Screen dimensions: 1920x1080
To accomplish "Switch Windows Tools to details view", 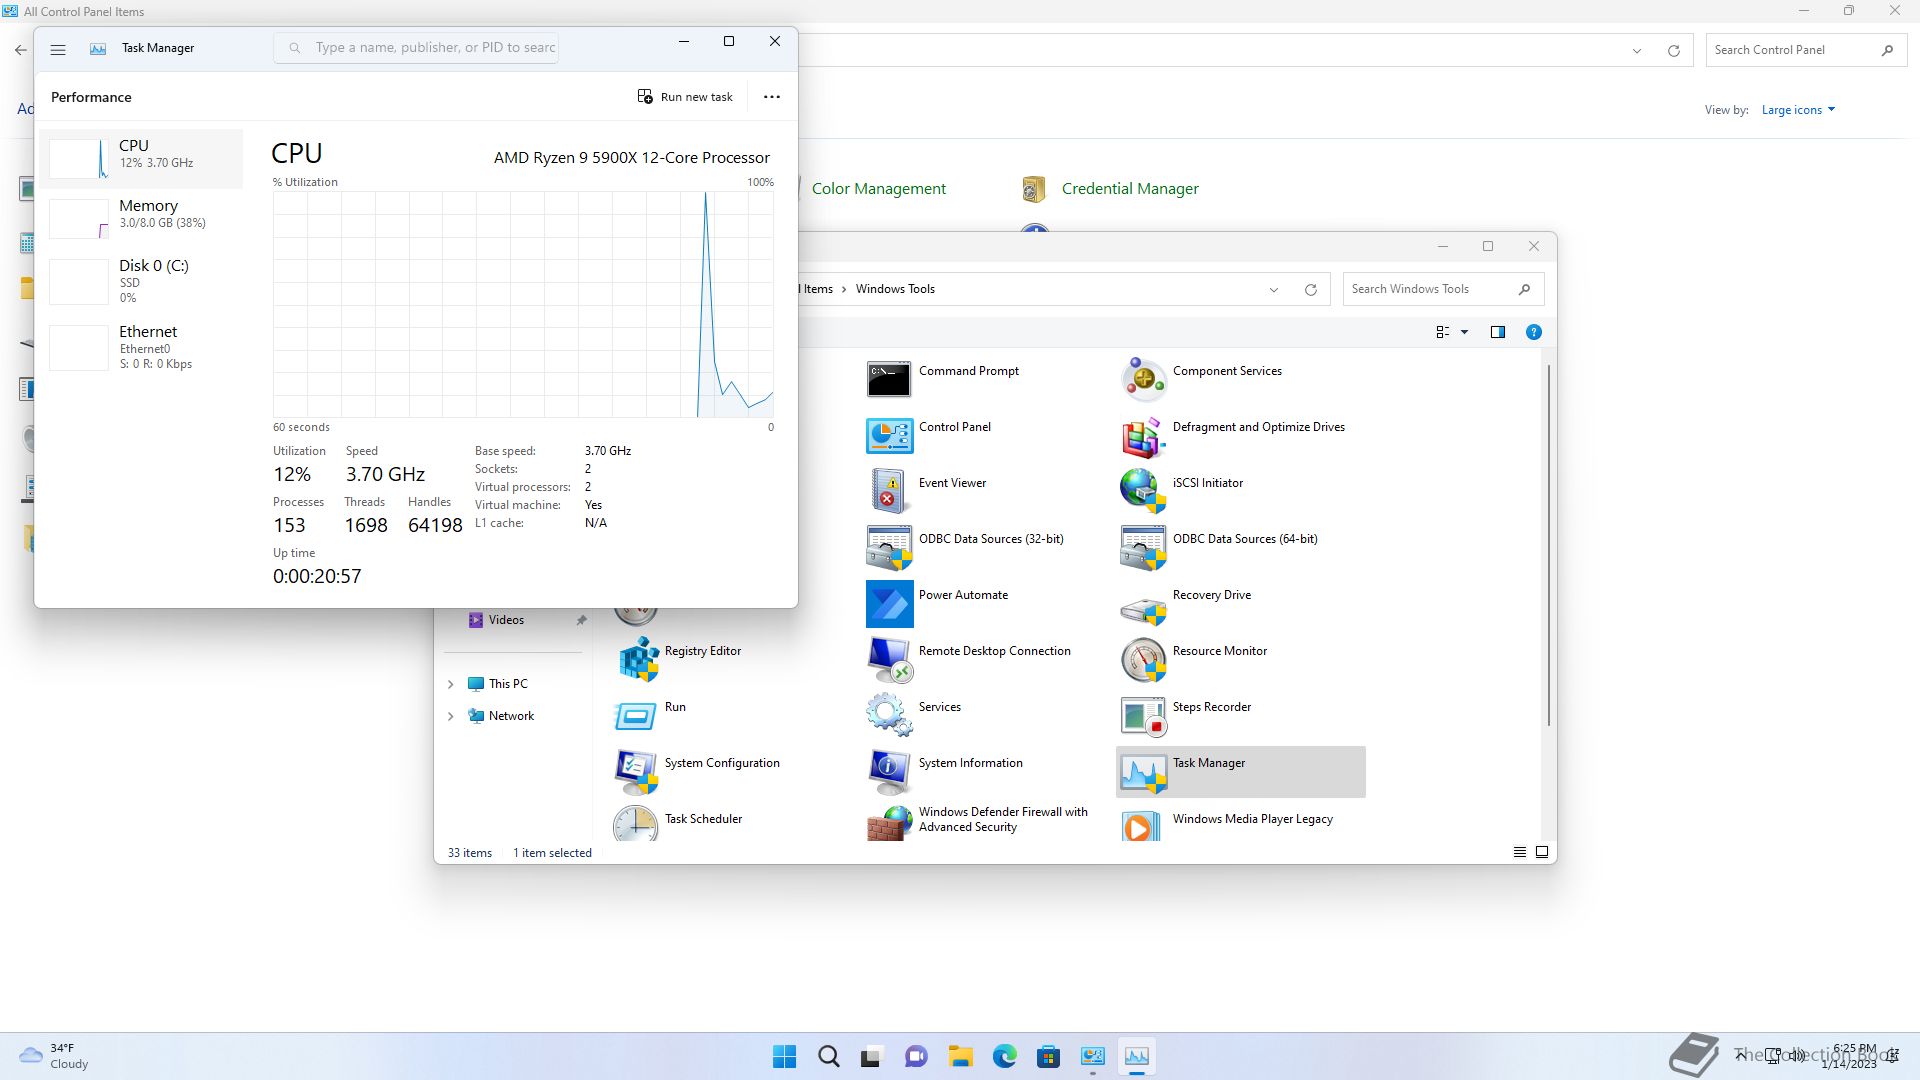I will click(1519, 852).
